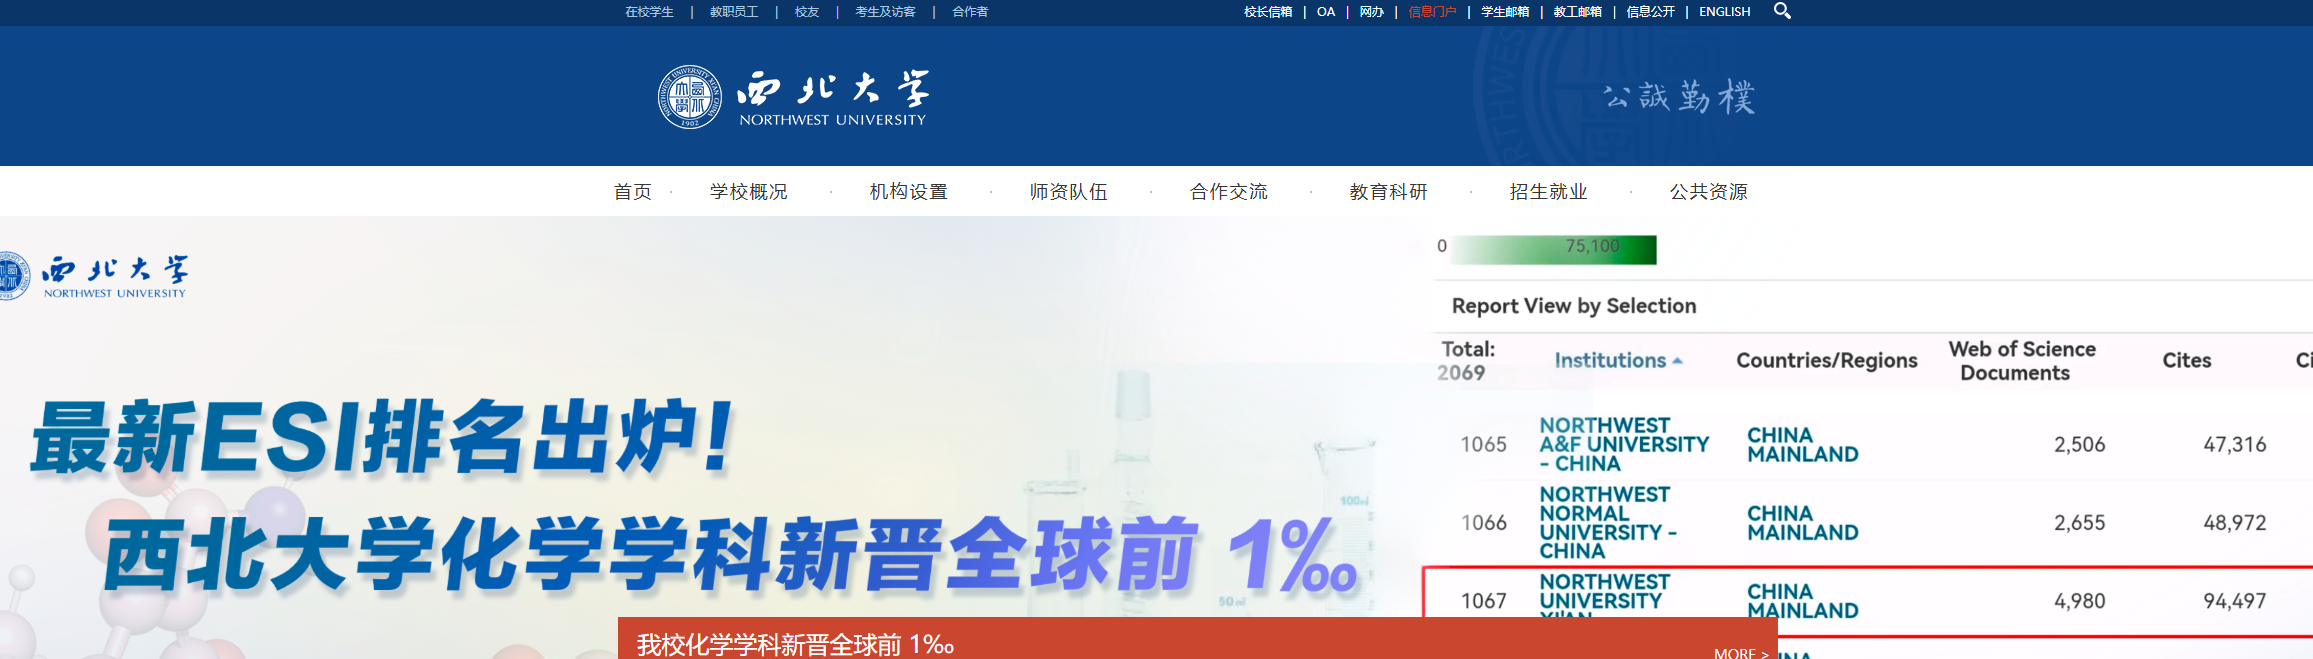Open the 考生及访客 link
This screenshot has height=659, width=2313.
(x=885, y=12)
